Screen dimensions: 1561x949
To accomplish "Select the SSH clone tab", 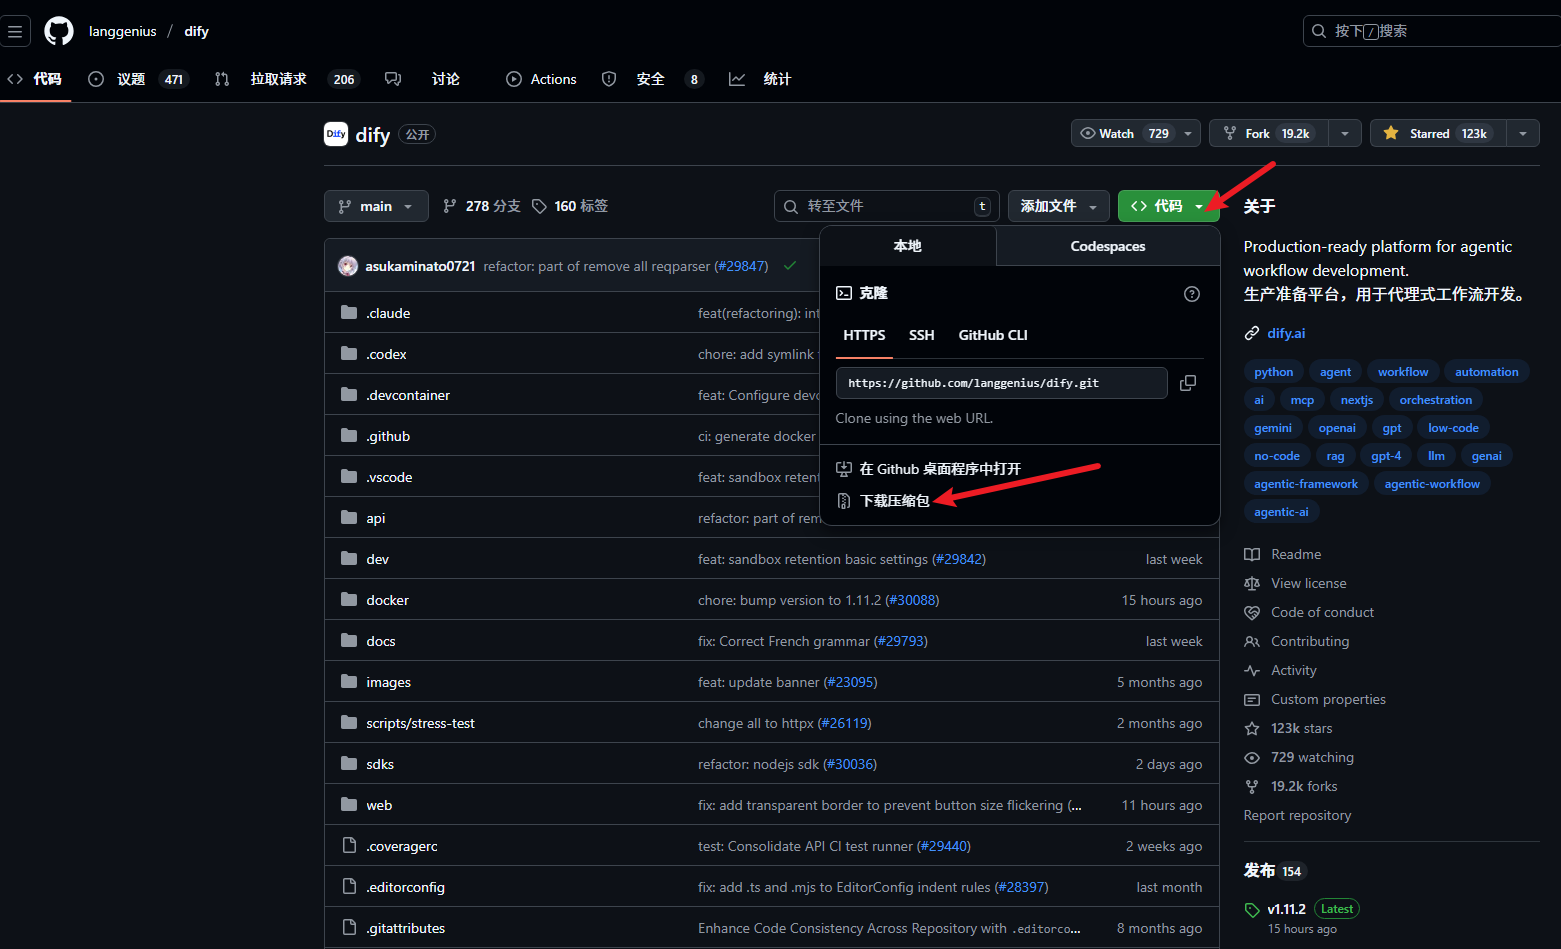I will click(921, 335).
